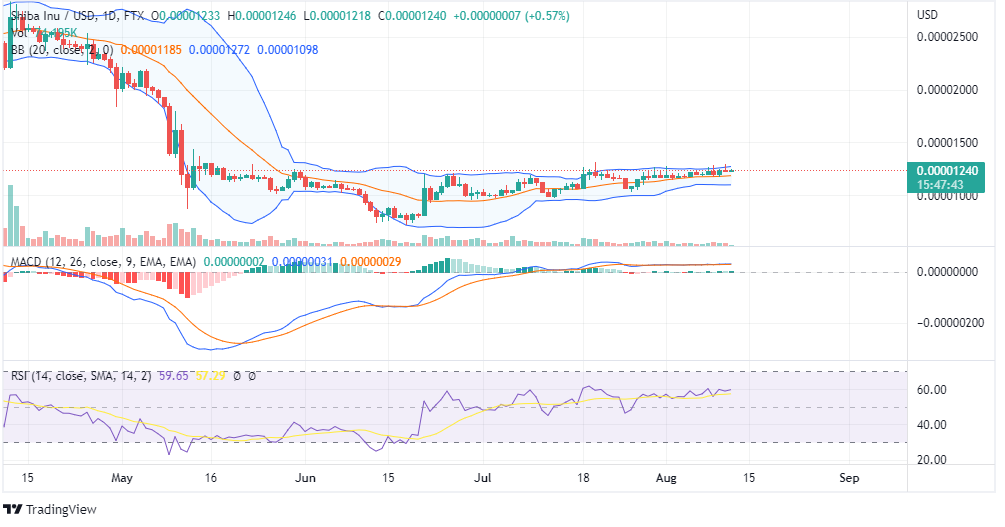Click the RSI 20.00 scale value

tap(933, 460)
